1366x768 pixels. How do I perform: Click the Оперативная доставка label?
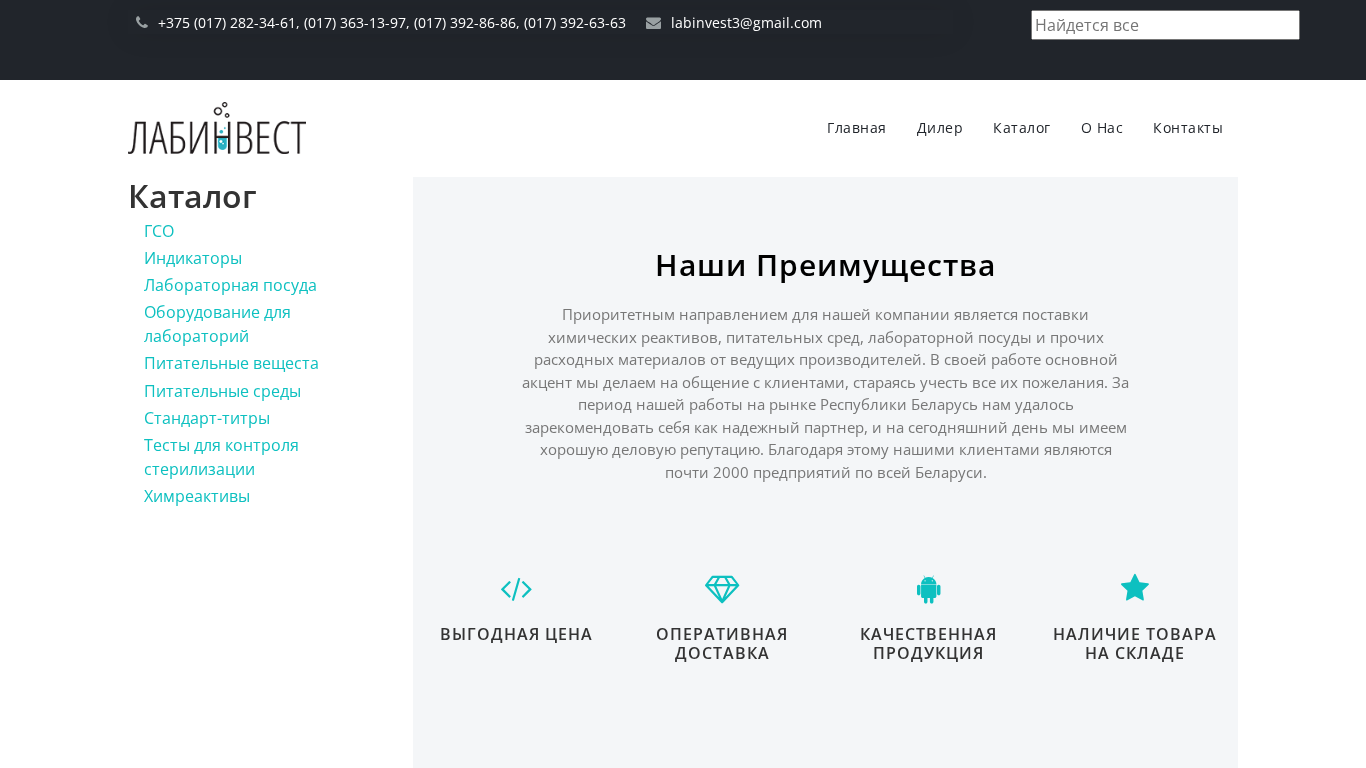point(722,644)
